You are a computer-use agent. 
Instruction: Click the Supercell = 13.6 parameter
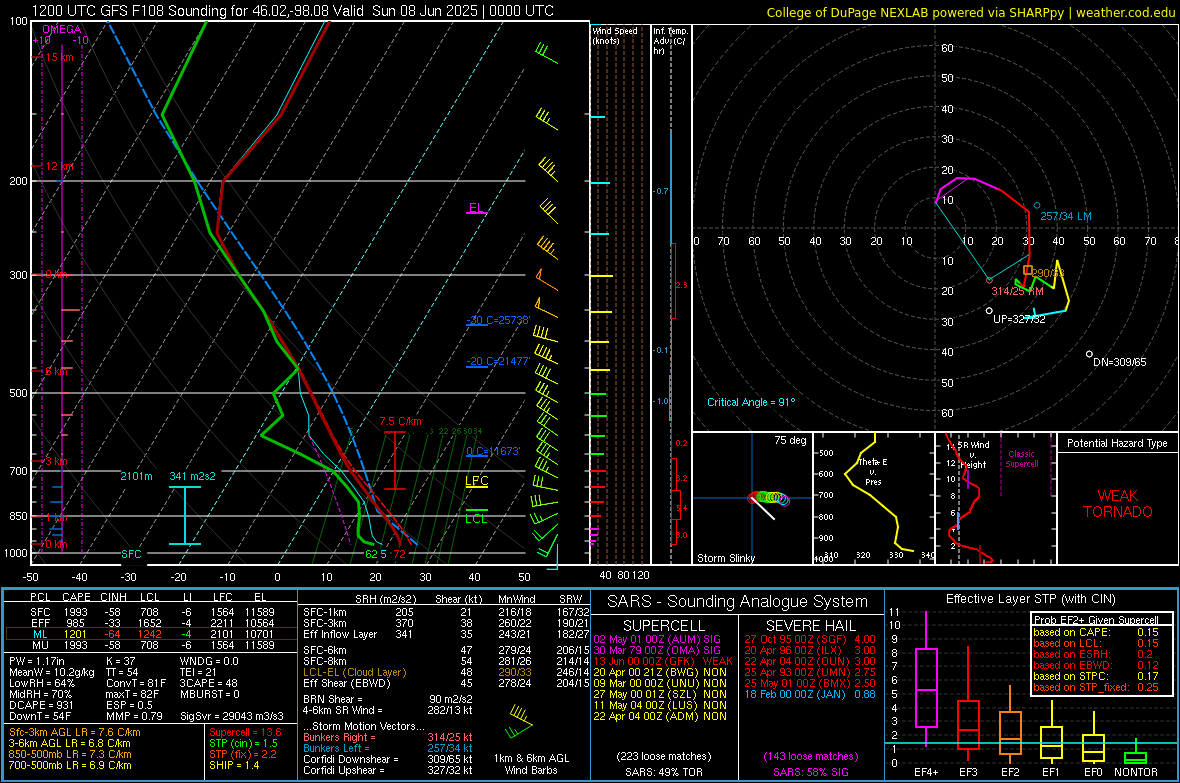tap(245, 733)
